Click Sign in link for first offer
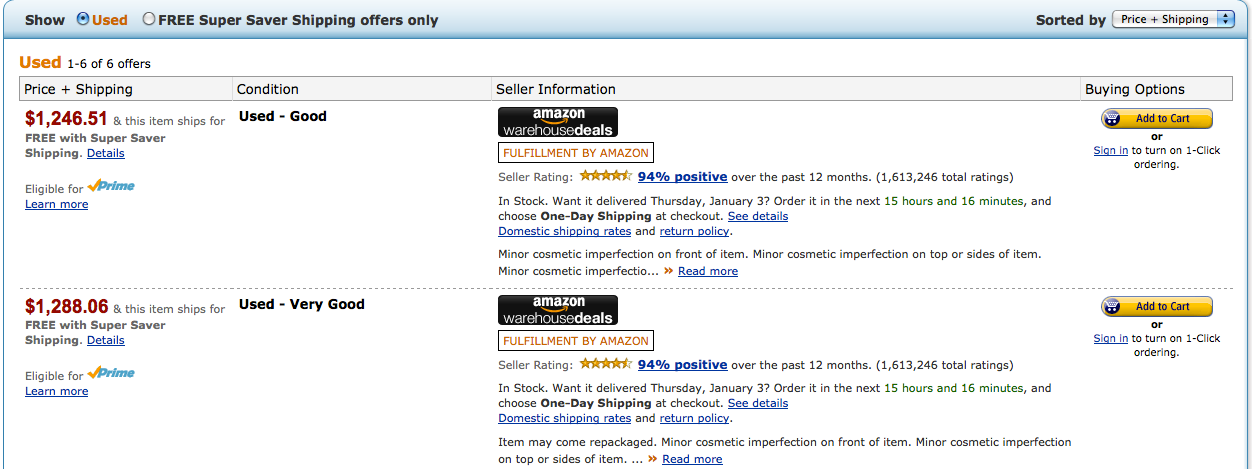Image resolution: width=1258 pixels, height=469 pixels. 1111,151
